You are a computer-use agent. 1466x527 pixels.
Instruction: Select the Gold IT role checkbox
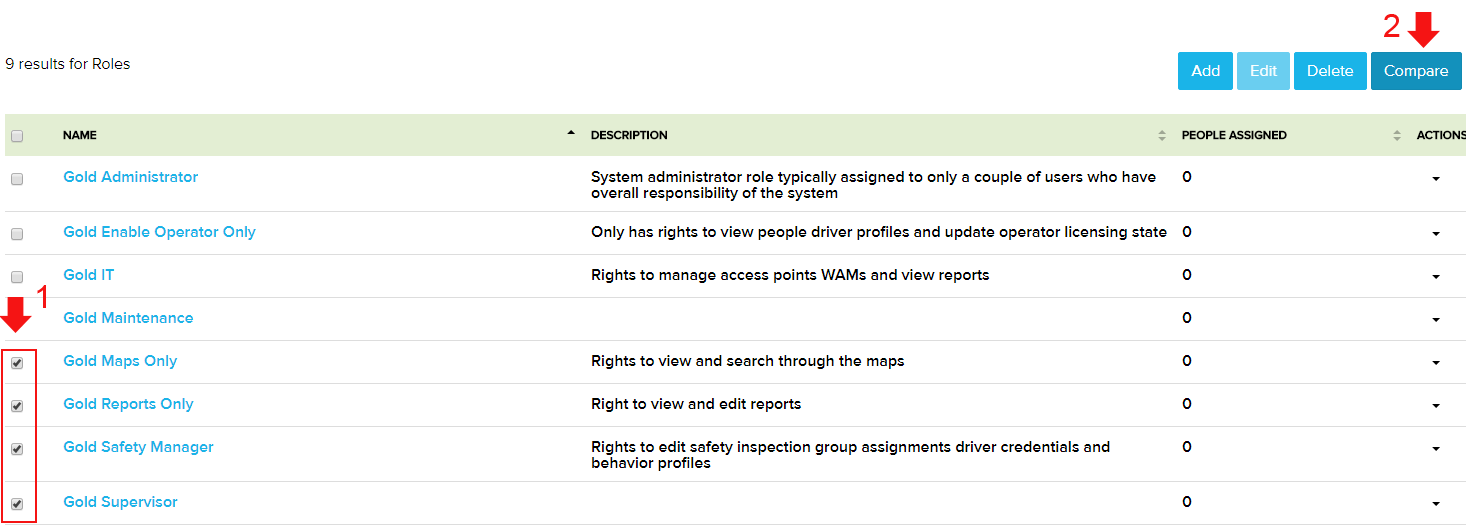pyautogui.click(x=17, y=277)
